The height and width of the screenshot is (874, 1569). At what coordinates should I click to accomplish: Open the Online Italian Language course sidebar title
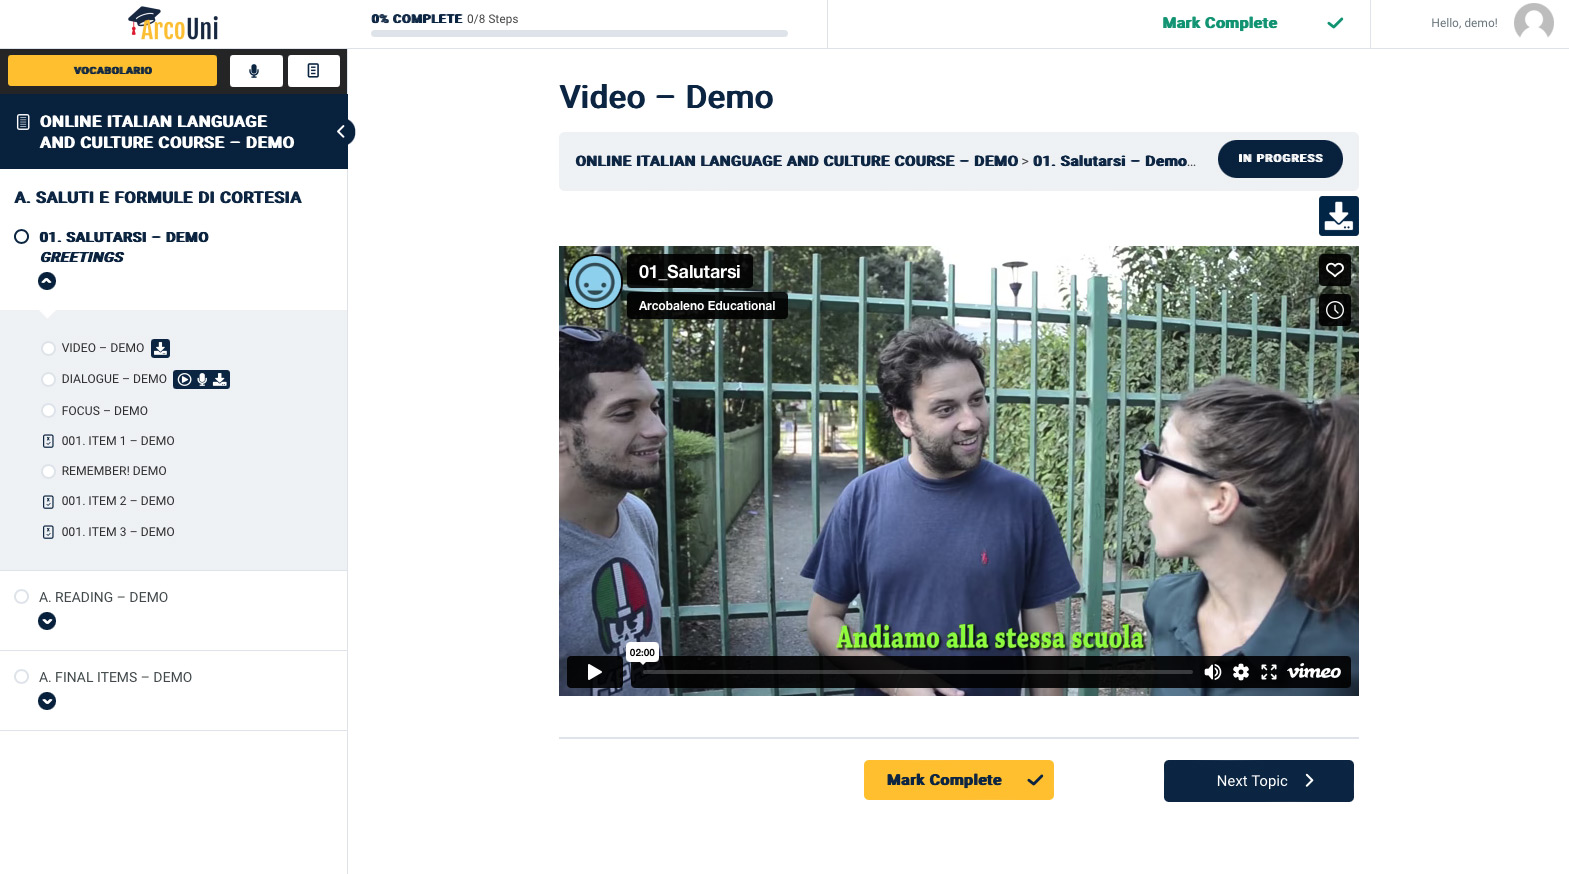[167, 132]
